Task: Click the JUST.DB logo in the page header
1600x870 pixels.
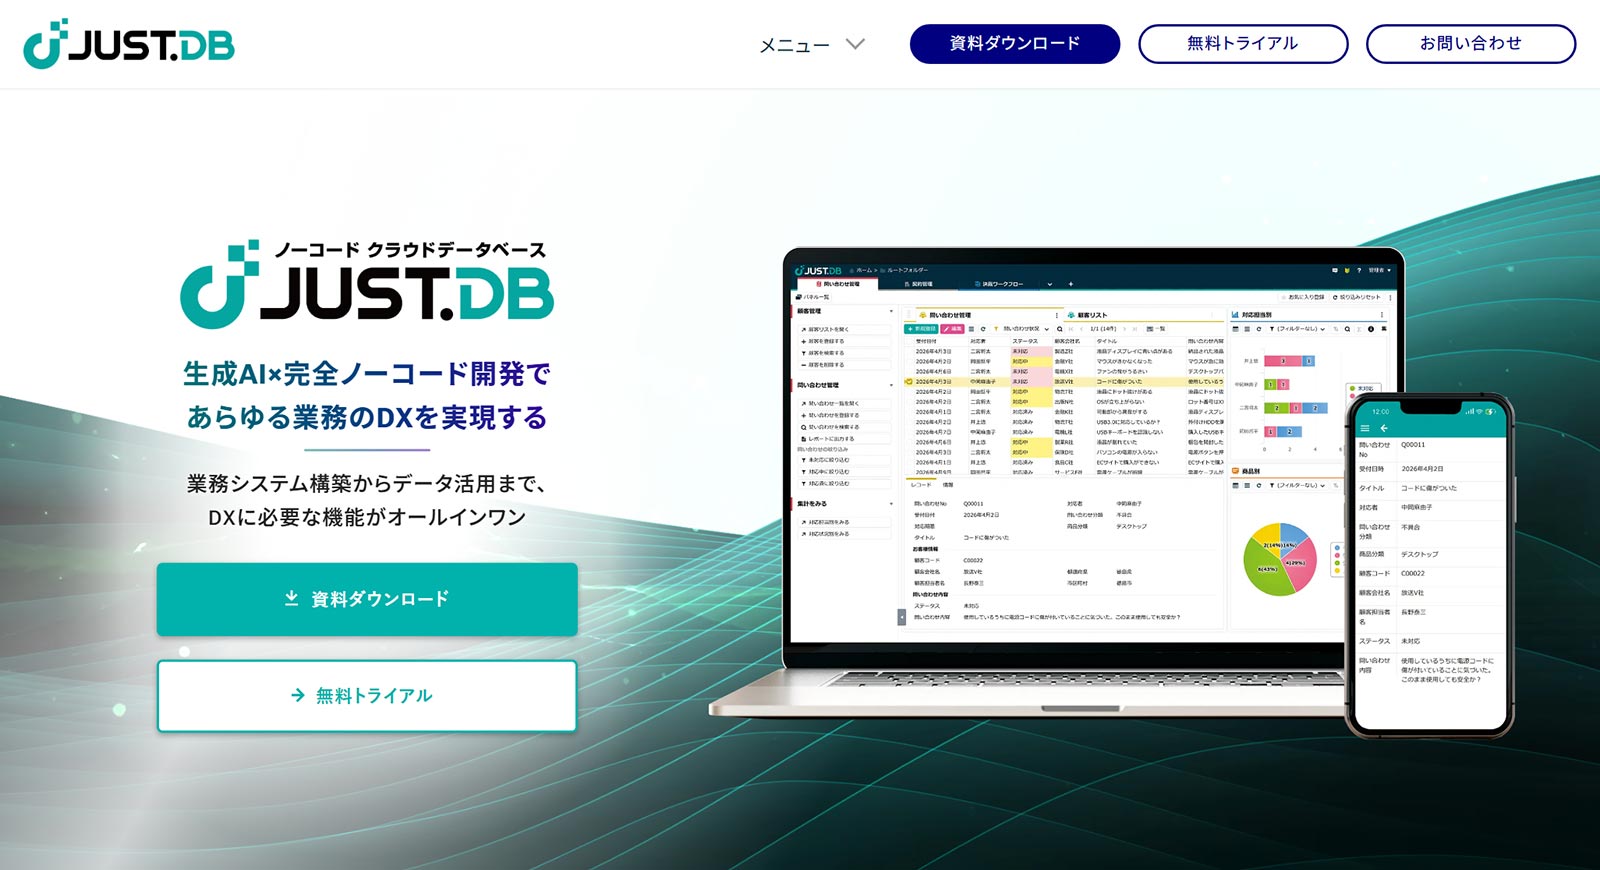Action: [x=129, y=44]
